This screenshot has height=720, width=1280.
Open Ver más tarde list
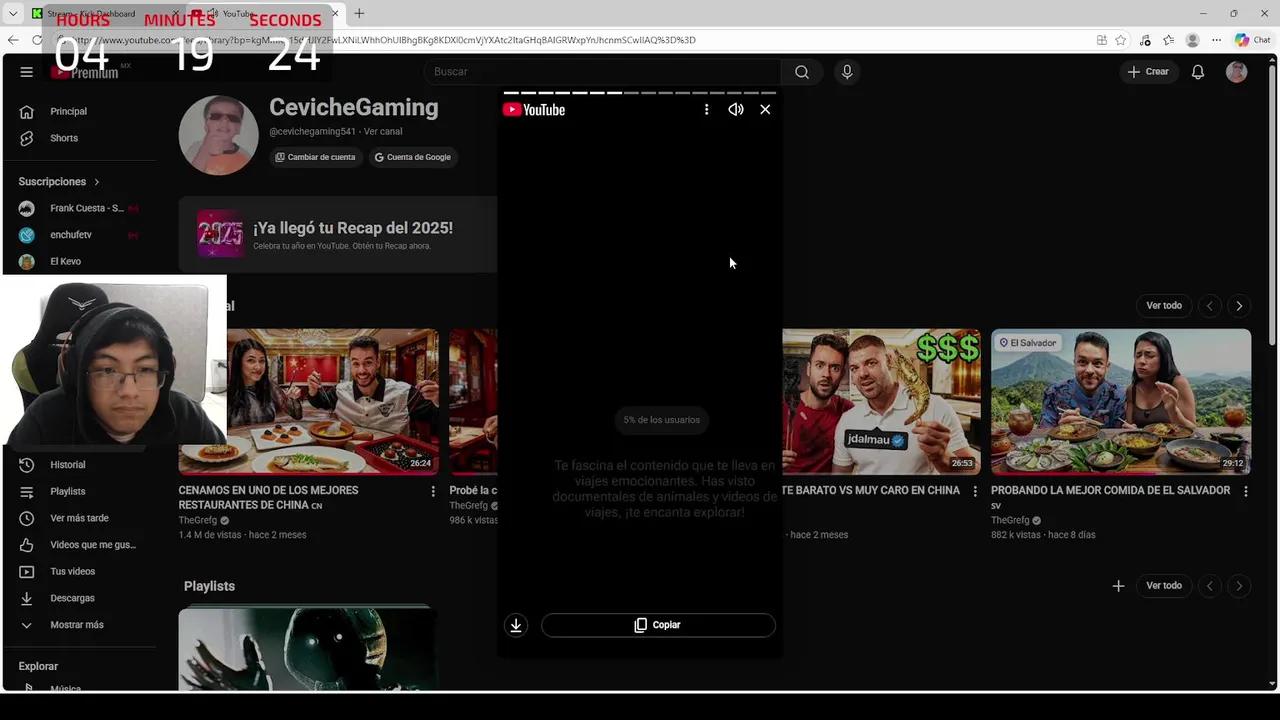coord(80,518)
